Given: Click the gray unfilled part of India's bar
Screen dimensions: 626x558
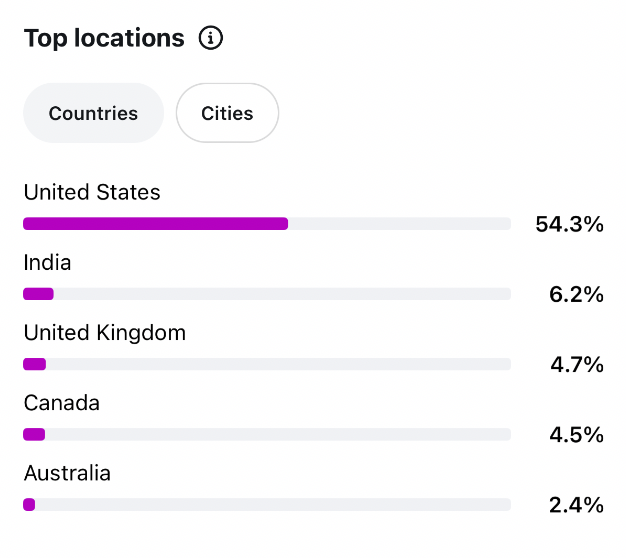Looking at the screenshot, I should click(282, 294).
